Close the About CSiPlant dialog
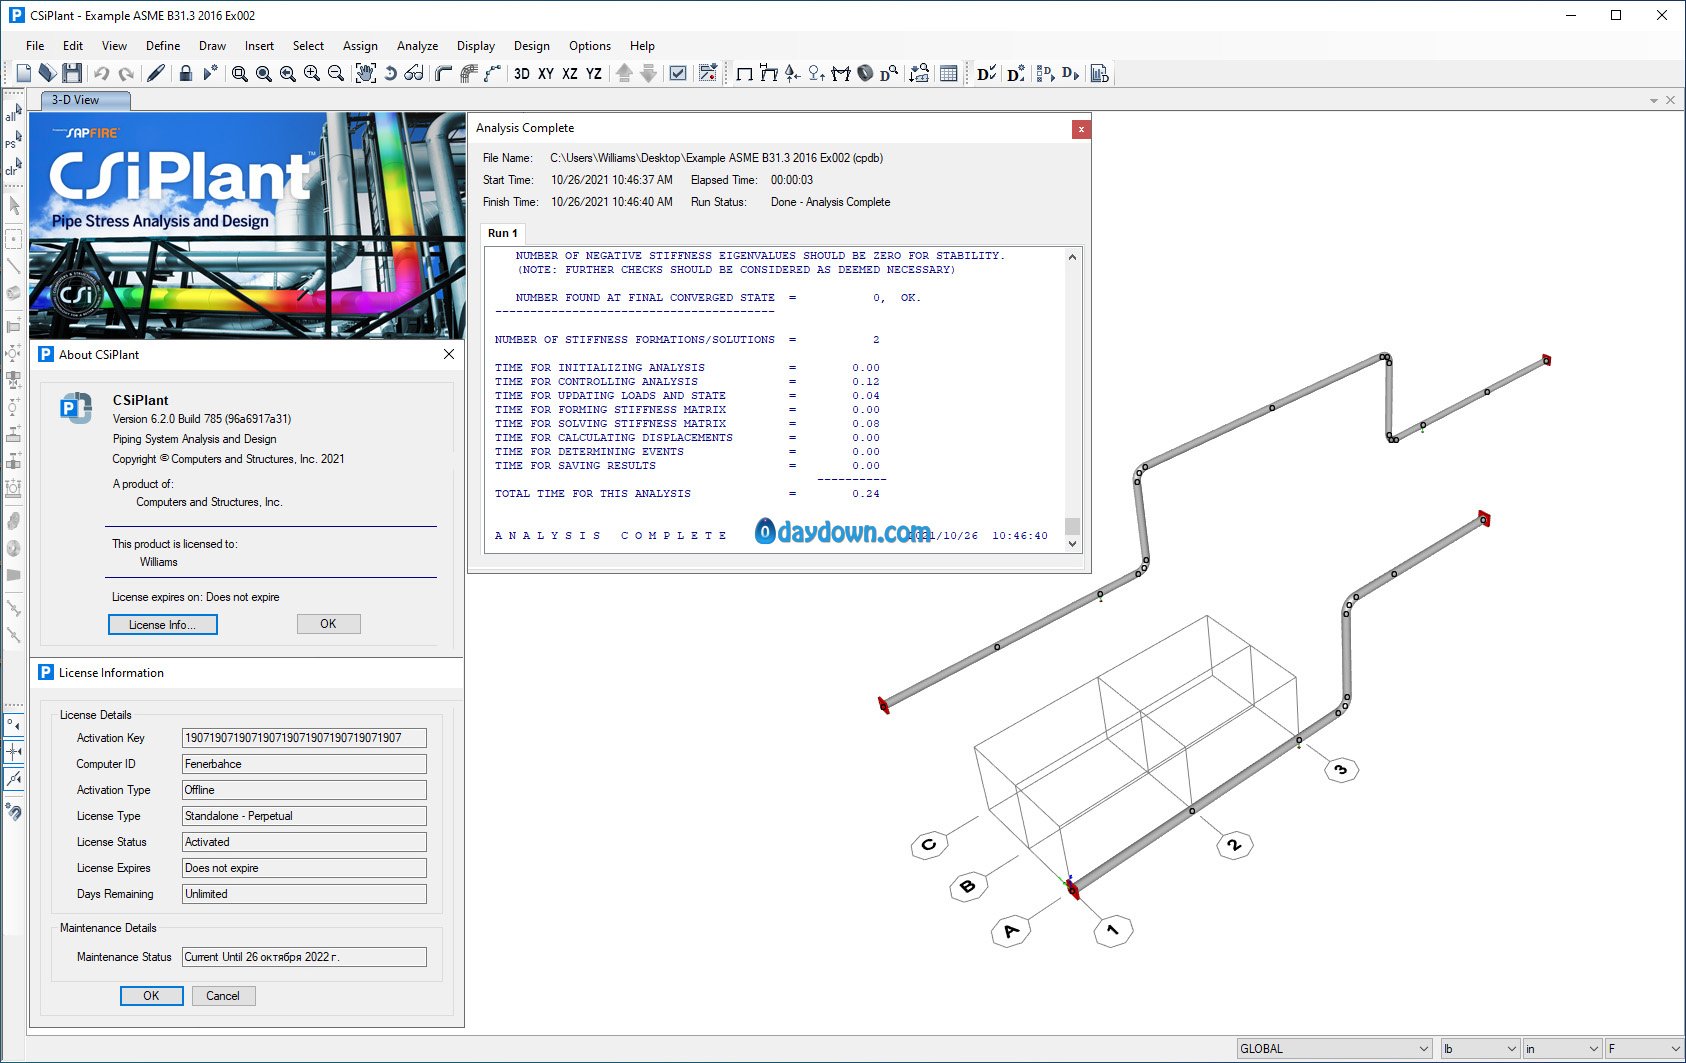The width and height of the screenshot is (1686, 1063). tap(449, 354)
